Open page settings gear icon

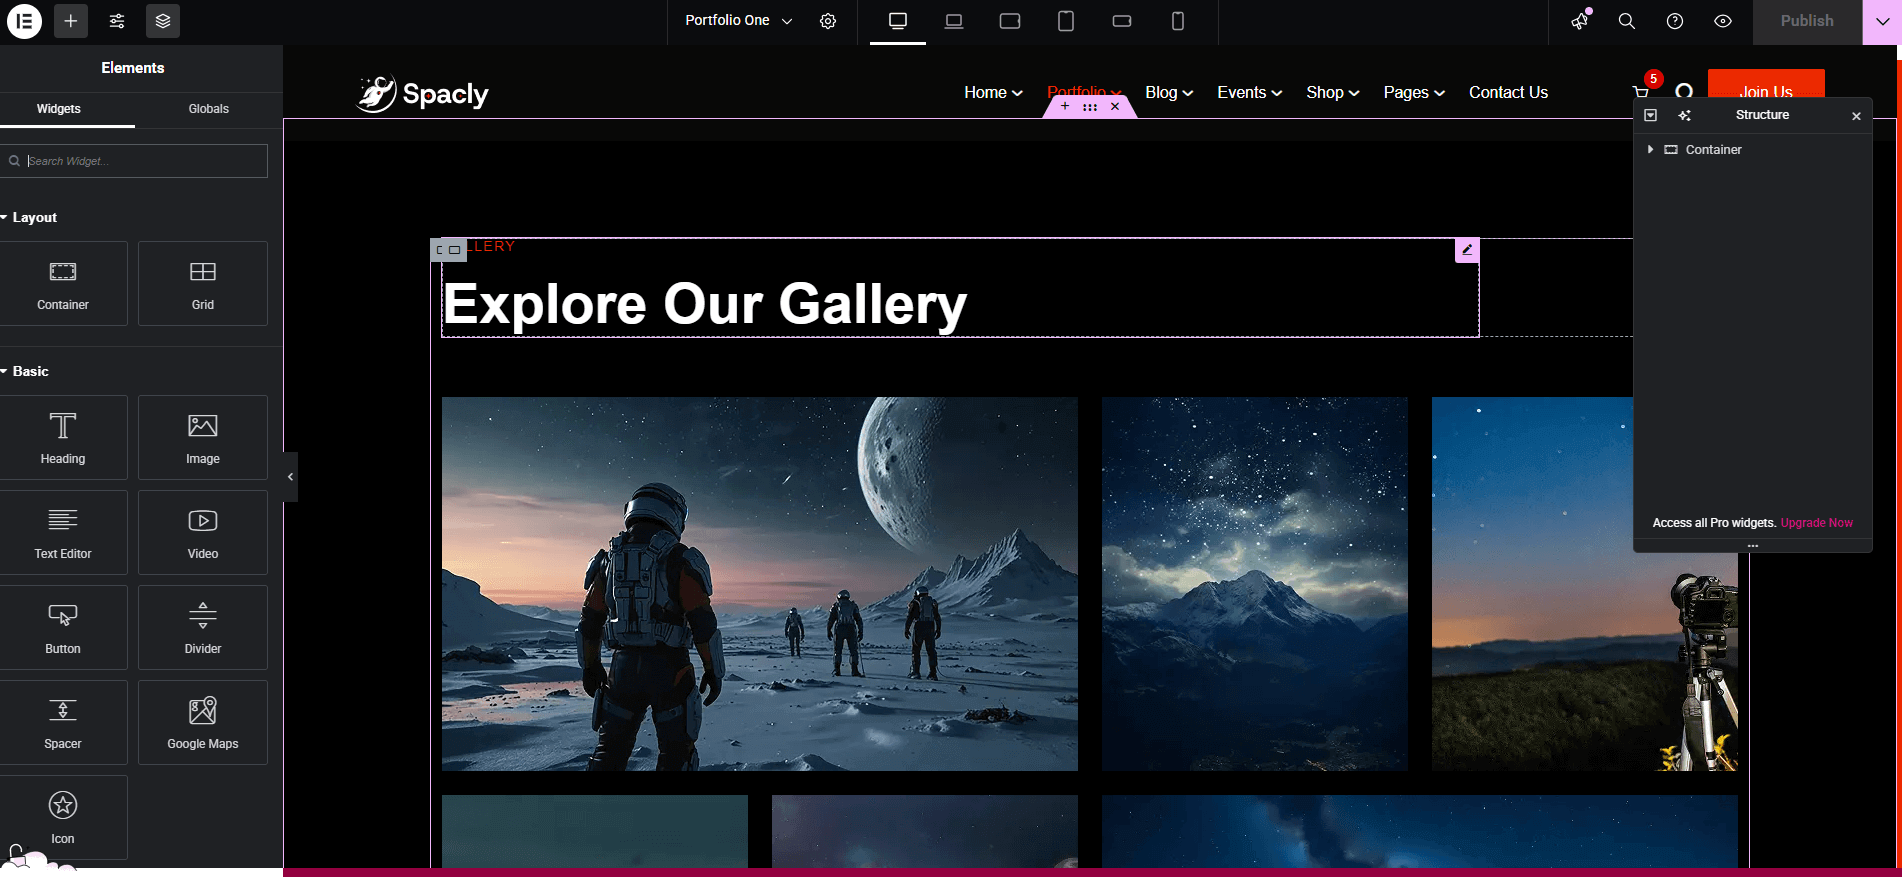coord(828,21)
